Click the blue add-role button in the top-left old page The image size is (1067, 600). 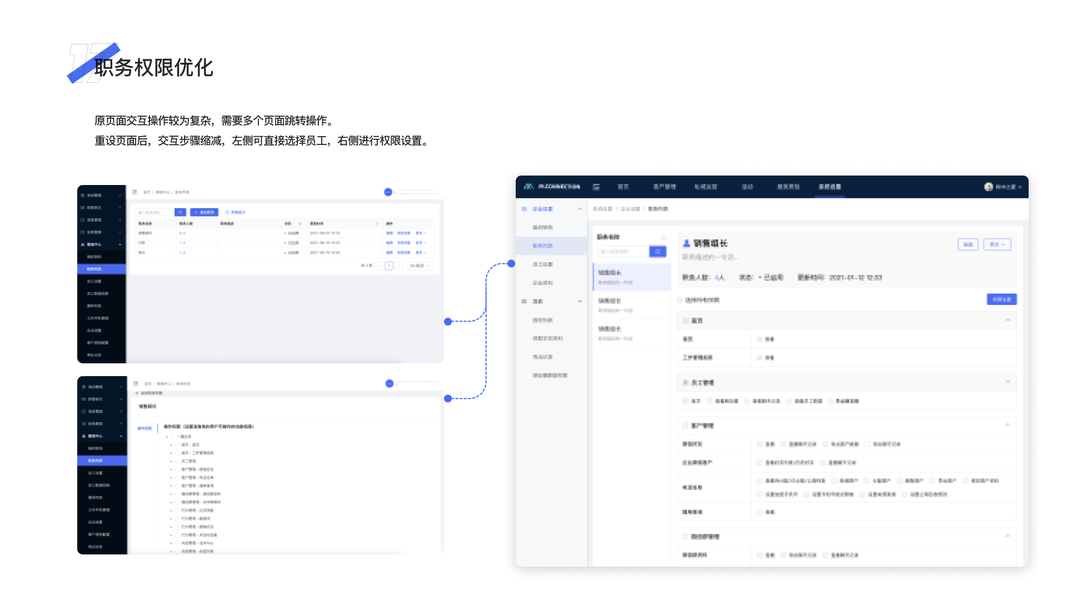pos(203,212)
